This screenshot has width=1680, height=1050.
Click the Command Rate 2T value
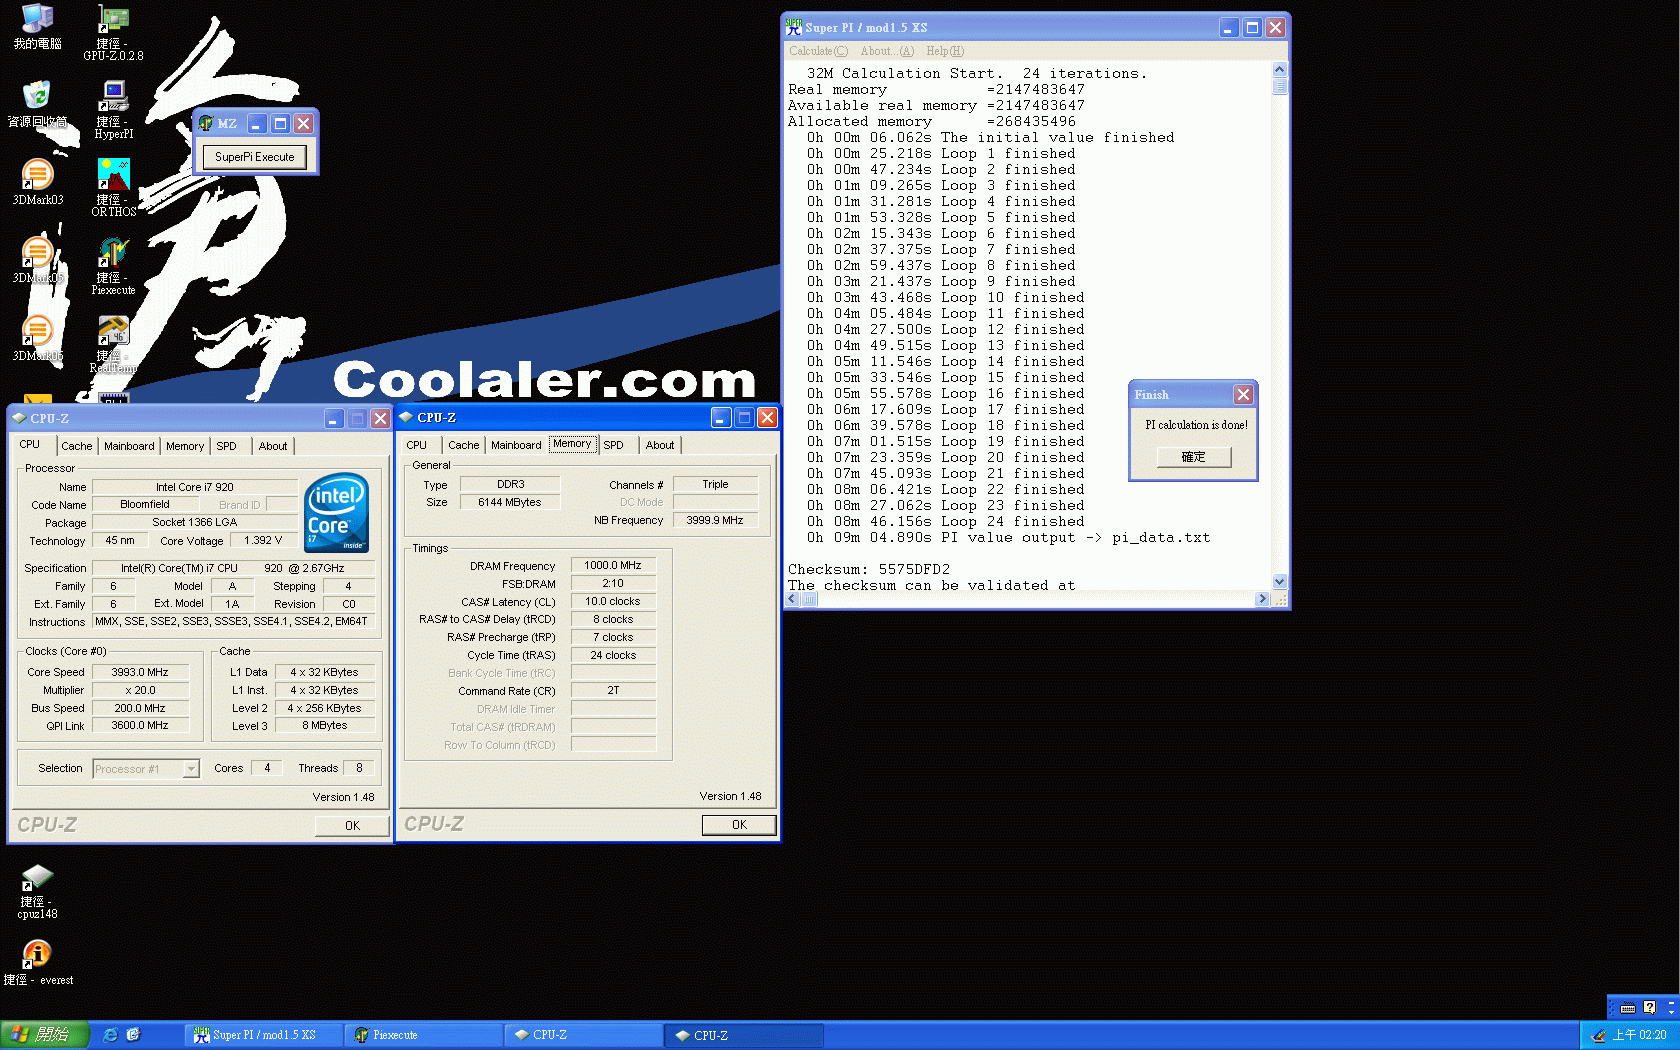click(613, 690)
